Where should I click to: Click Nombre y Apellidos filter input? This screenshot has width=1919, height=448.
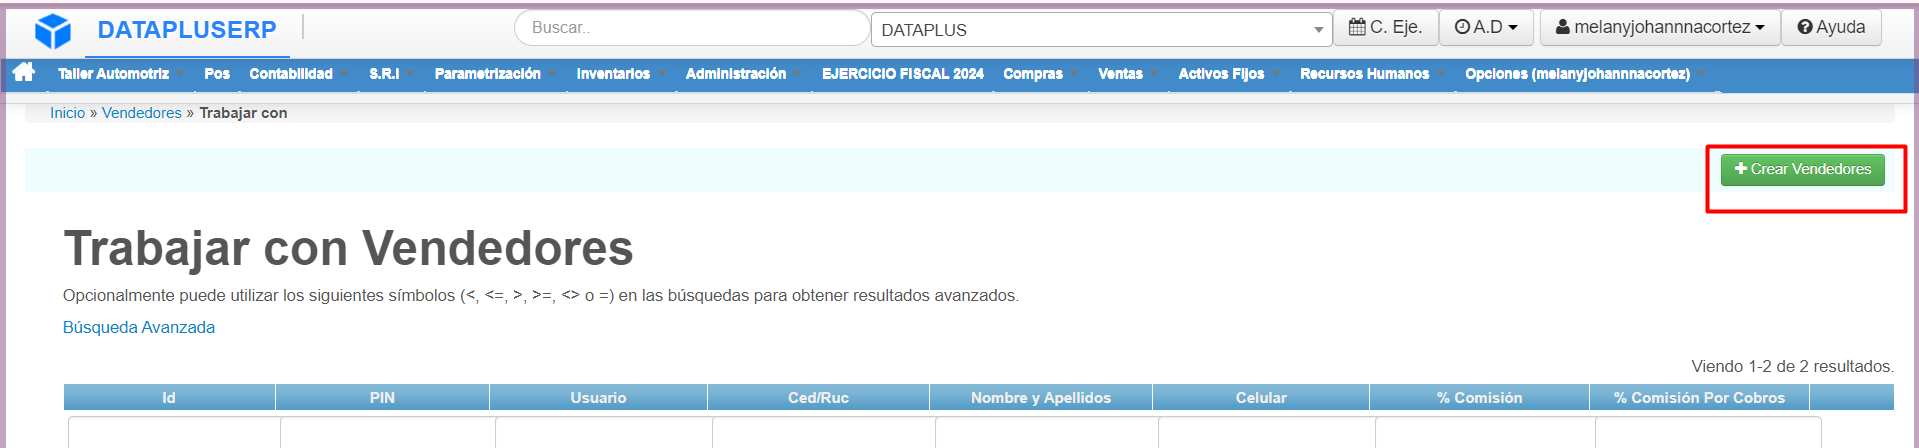tap(1047, 433)
